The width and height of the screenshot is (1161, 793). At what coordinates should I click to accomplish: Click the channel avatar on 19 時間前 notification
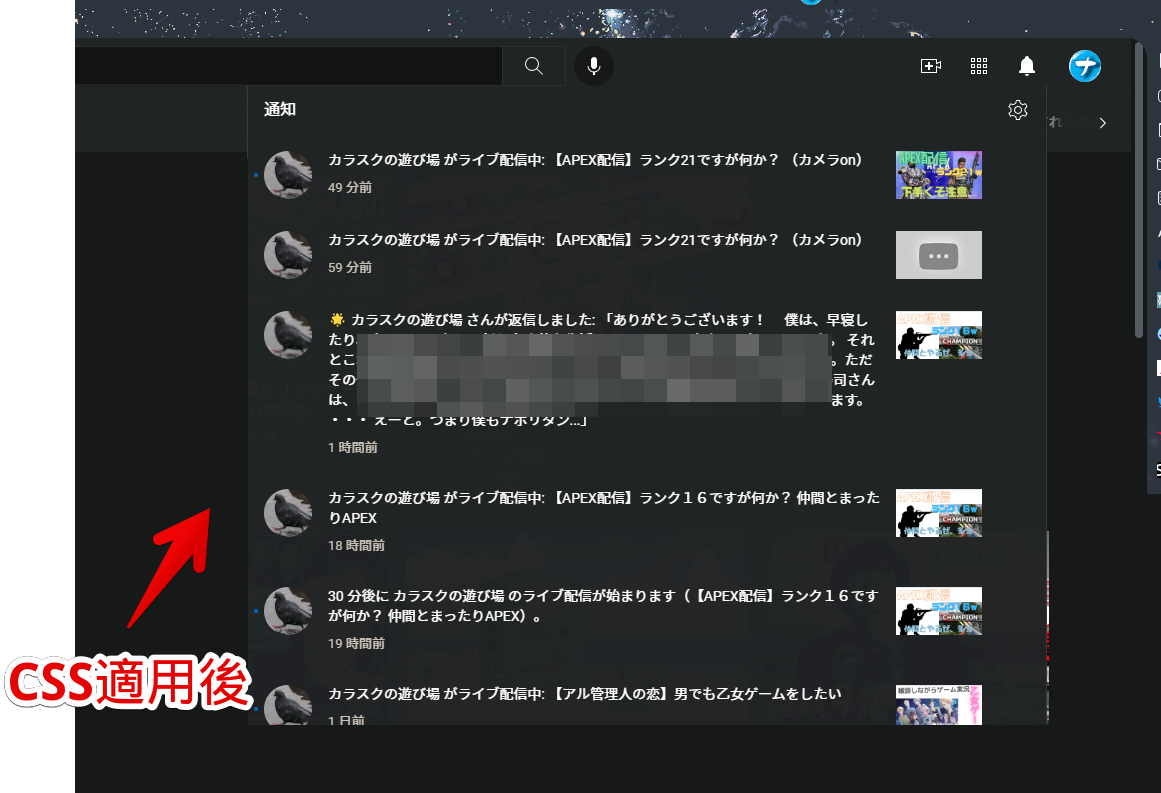pos(288,611)
